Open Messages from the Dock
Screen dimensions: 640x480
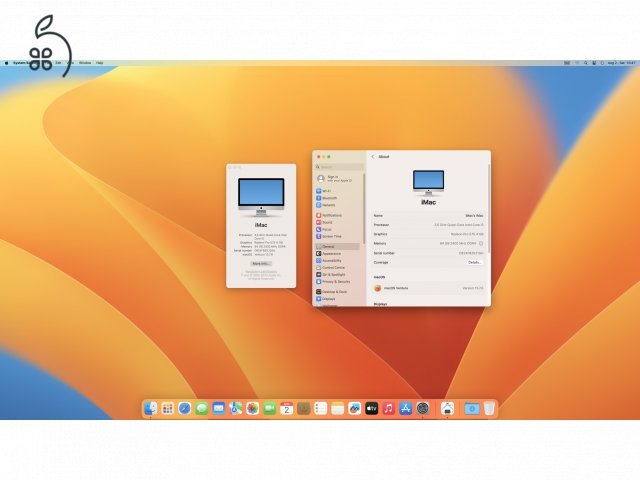pyautogui.click(x=202, y=408)
